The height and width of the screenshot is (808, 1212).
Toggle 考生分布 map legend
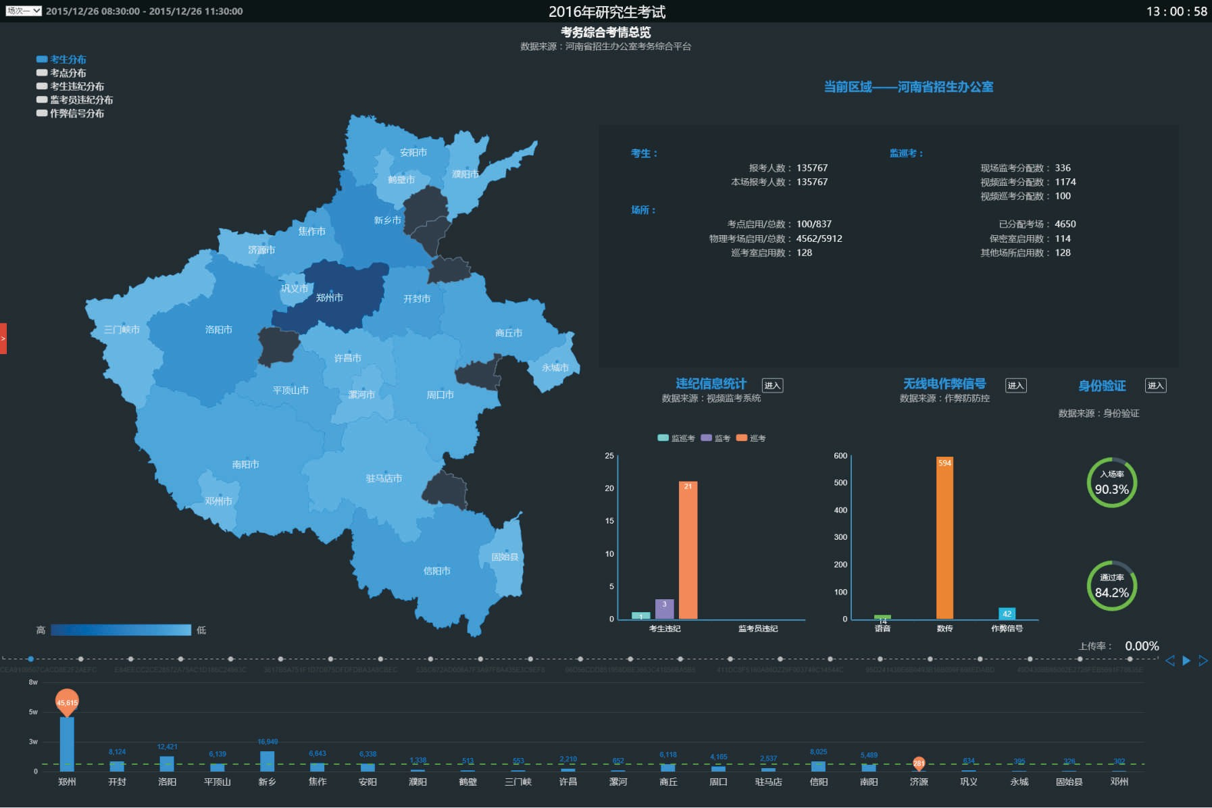pos(60,60)
